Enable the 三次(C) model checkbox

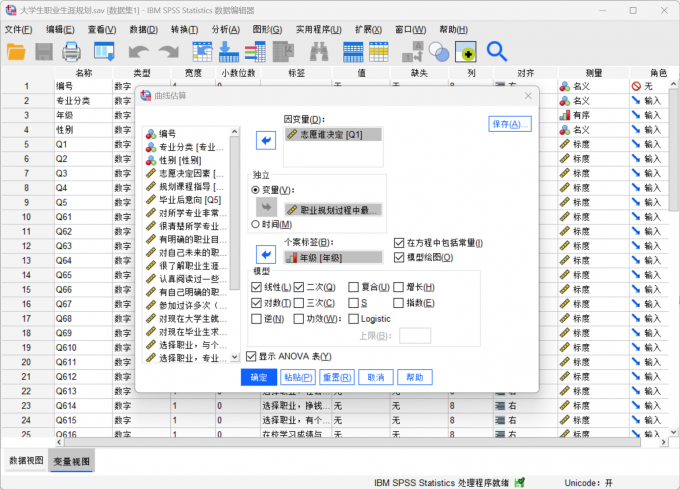point(298,303)
